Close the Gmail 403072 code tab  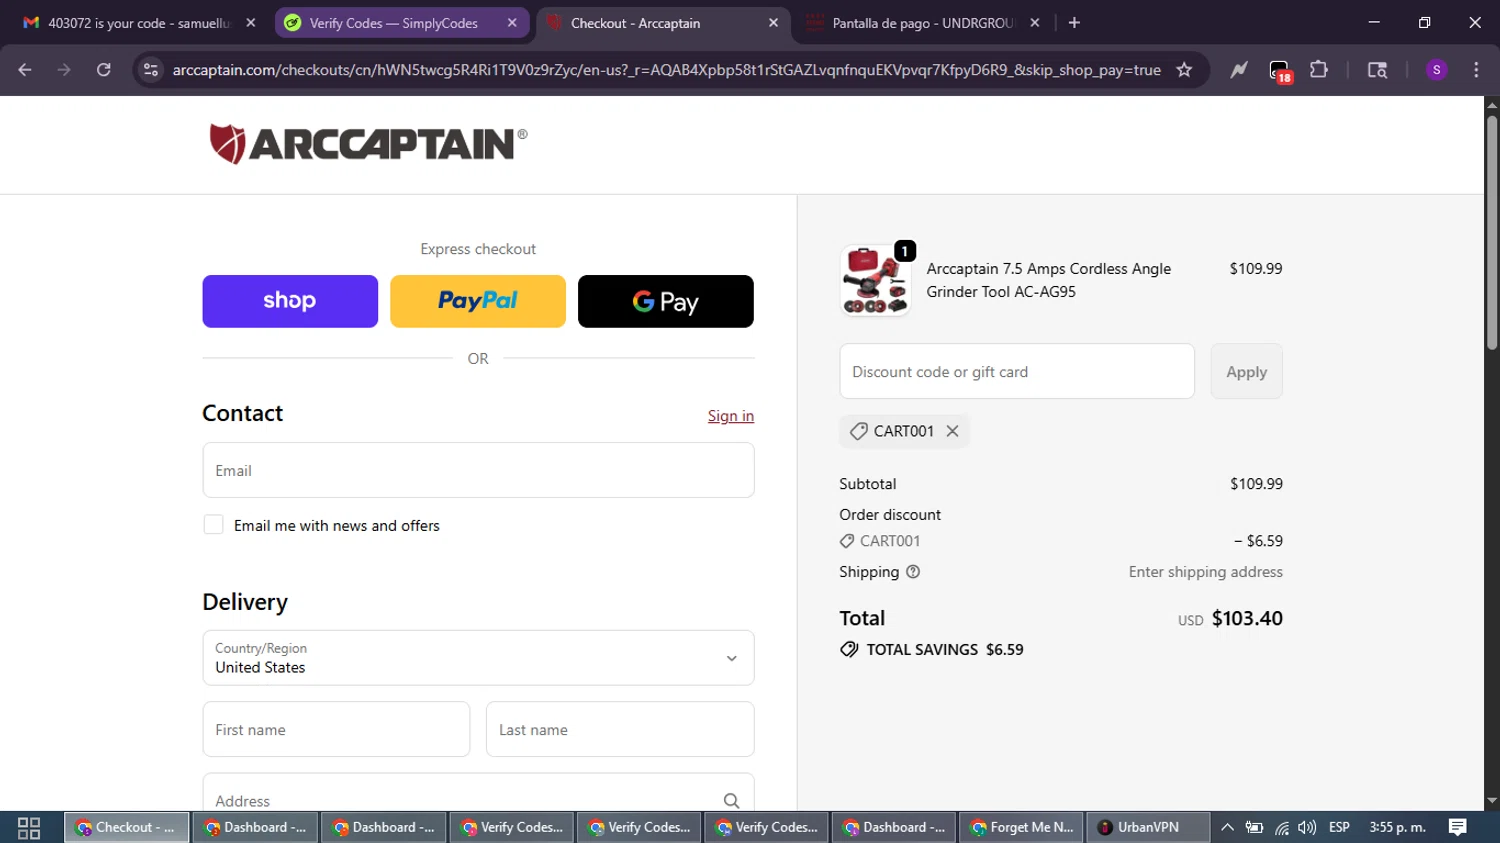pyautogui.click(x=251, y=23)
